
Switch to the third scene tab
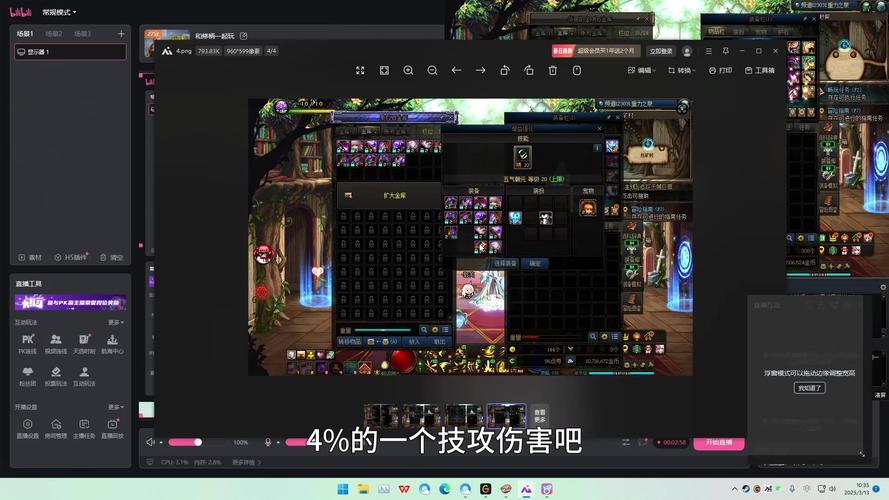click(x=82, y=34)
